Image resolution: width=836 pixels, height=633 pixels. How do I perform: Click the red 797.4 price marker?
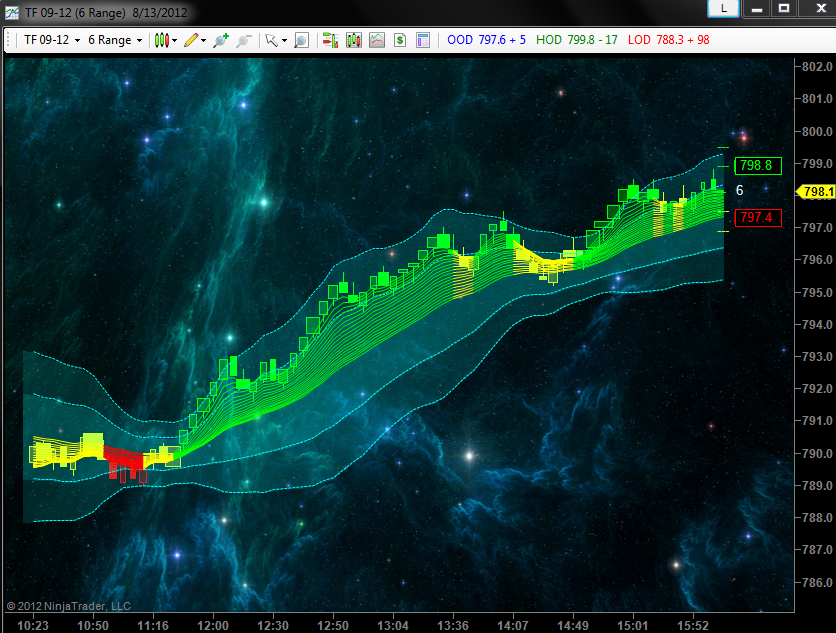pyautogui.click(x=758, y=218)
